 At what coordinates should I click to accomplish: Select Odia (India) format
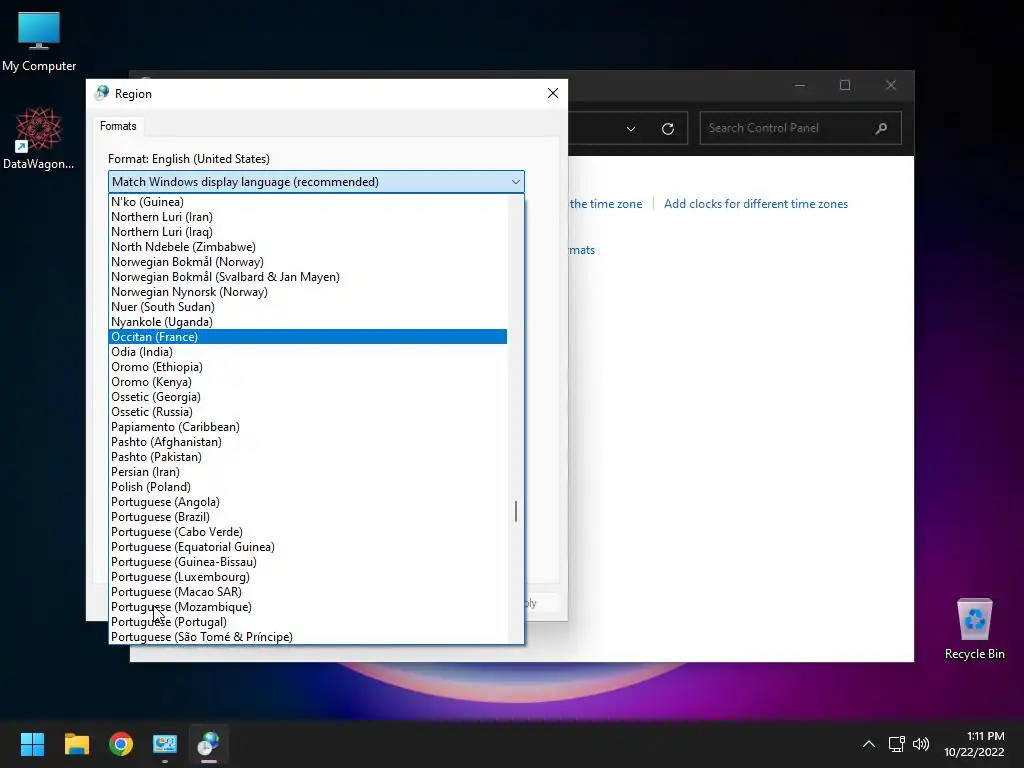(x=308, y=352)
